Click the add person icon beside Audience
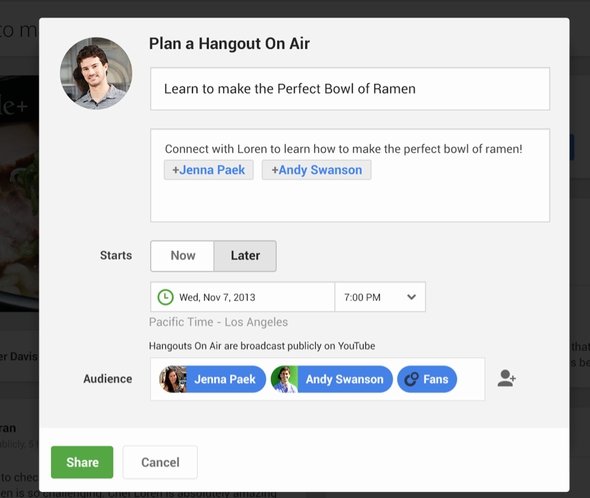590x498 pixels. tap(506, 378)
